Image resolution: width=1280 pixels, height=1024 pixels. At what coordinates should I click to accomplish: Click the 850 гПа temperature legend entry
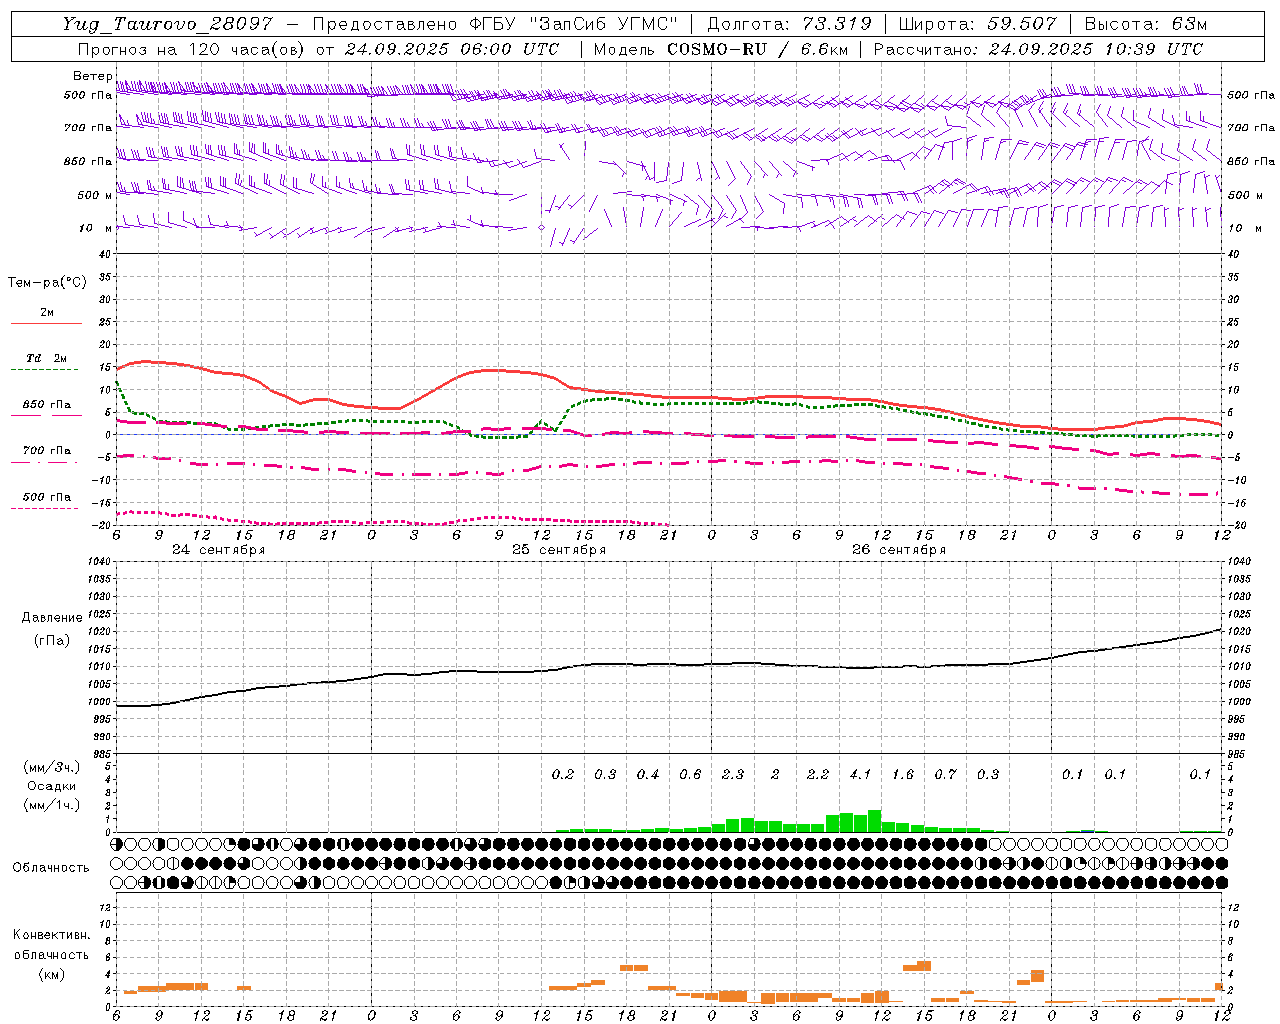(x=47, y=405)
